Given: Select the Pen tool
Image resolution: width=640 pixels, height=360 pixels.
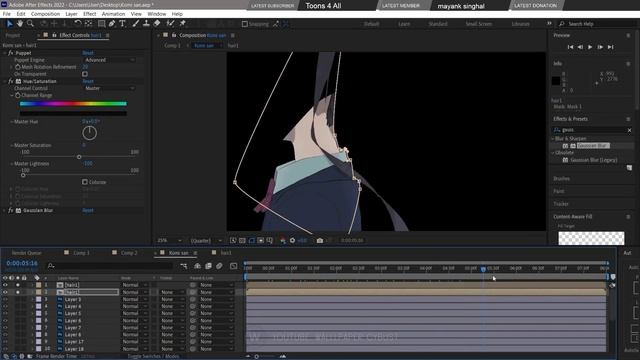Looking at the screenshot, I should (x=112, y=24).
